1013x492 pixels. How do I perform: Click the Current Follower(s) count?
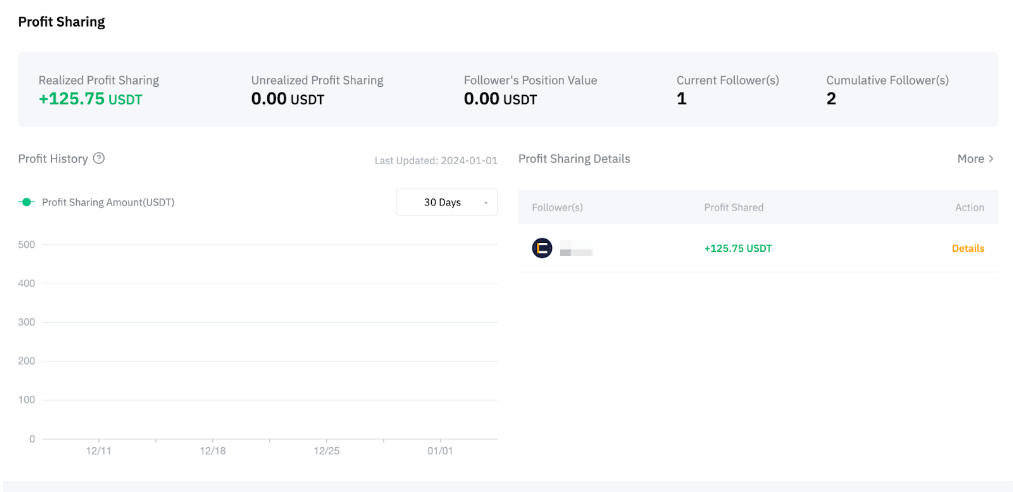pos(682,99)
